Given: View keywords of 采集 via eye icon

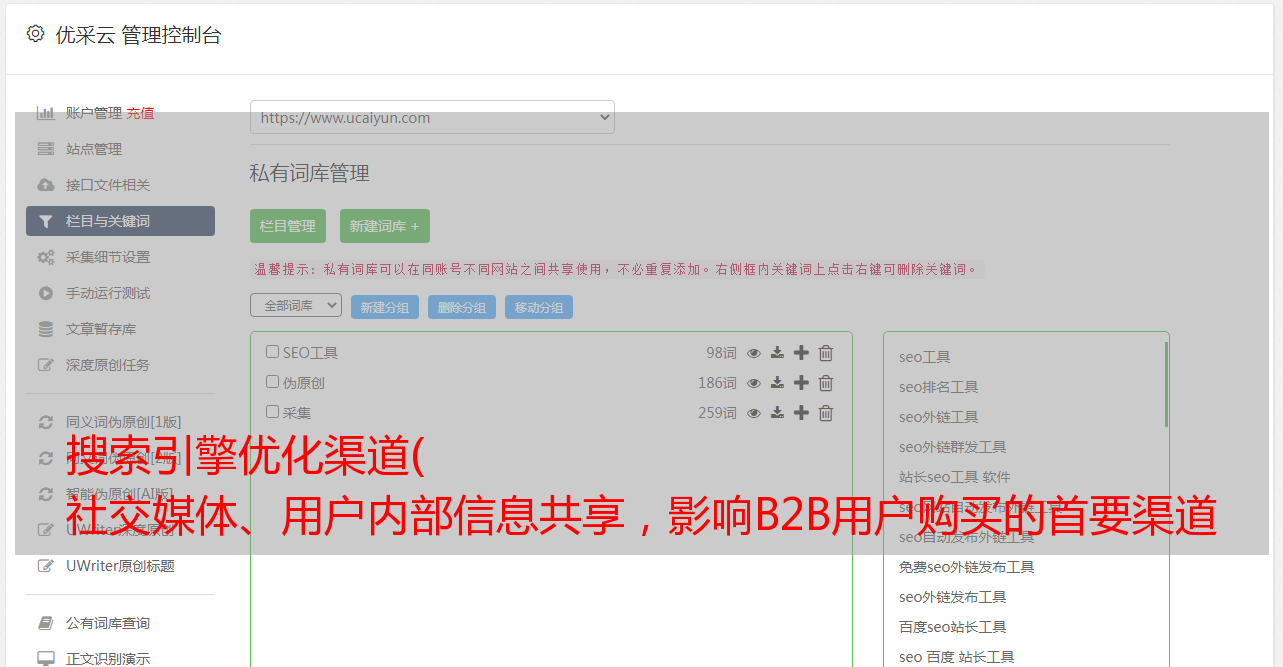Looking at the screenshot, I should [x=754, y=413].
